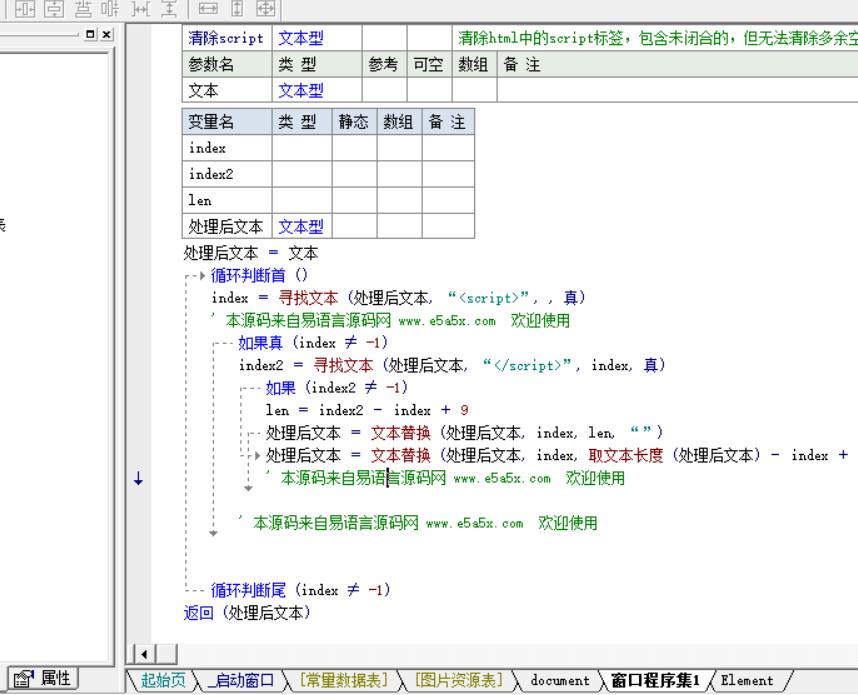Image resolution: width=858 pixels, height=695 pixels.
Task: Select the index2 variable name cell
Action: pyautogui.click(x=227, y=174)
